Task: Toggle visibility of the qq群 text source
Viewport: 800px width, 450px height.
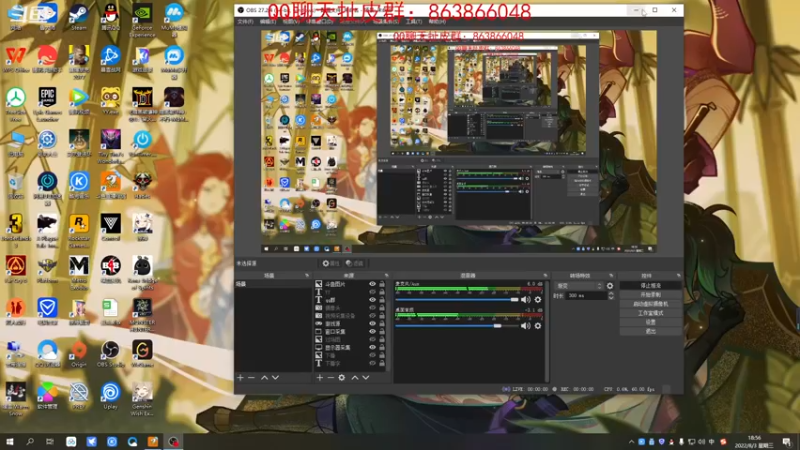Action: click(x=372, y=299)
